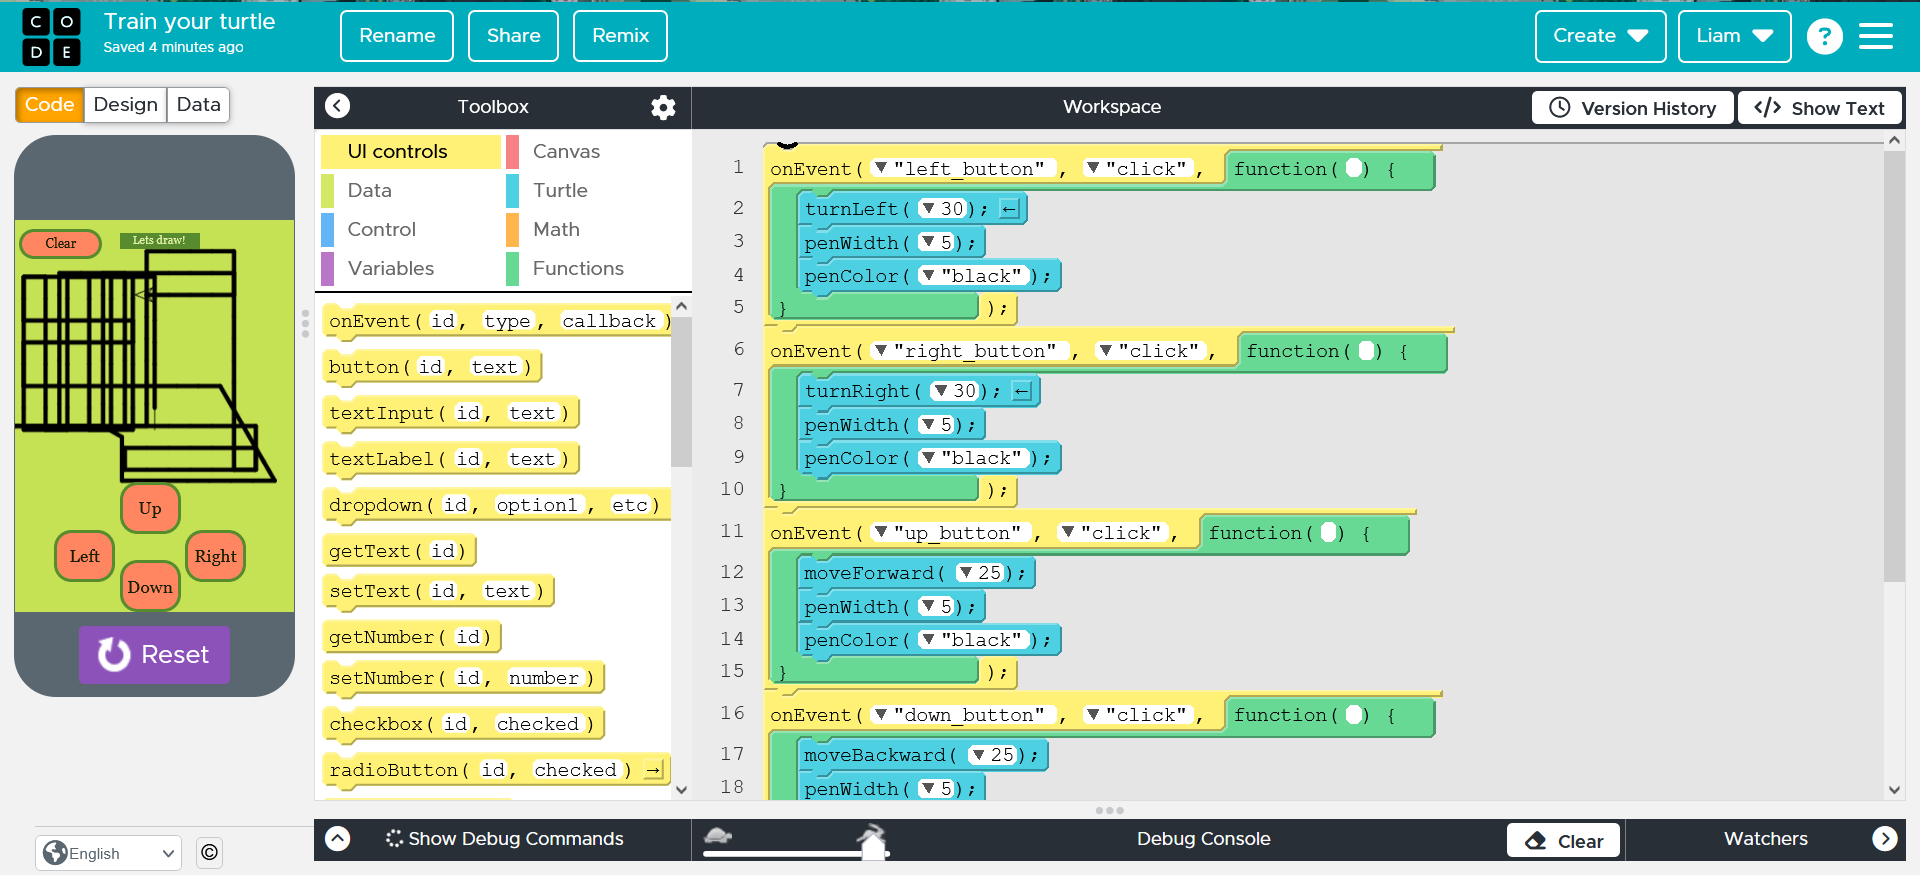Expand the Watchers panel arrow
Screen dimensions: 1920x875
[x=1884, y=839]
